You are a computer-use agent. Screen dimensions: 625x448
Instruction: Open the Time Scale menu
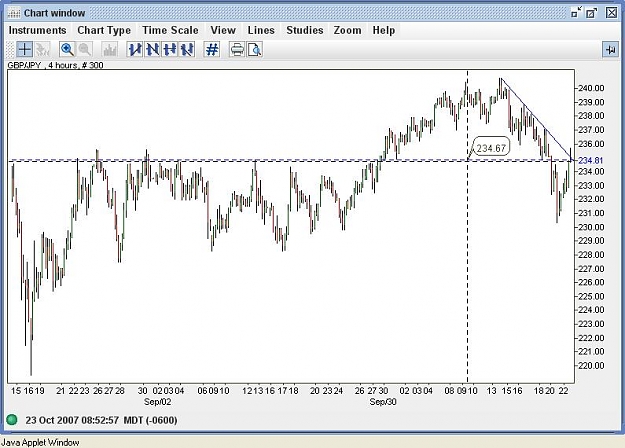point(170,30)
